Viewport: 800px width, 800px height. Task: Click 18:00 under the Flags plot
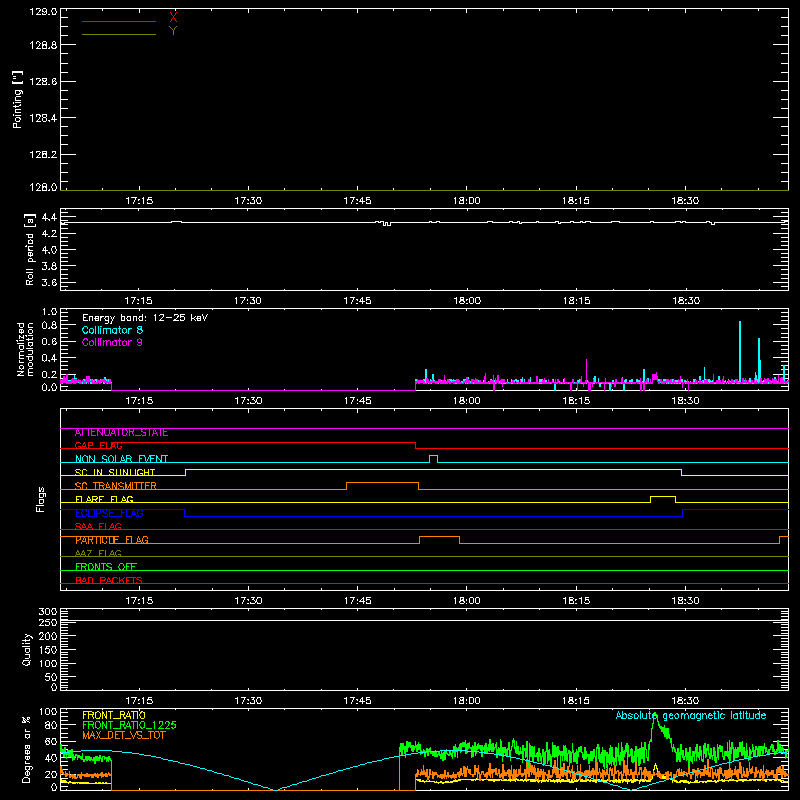[467, 601]
